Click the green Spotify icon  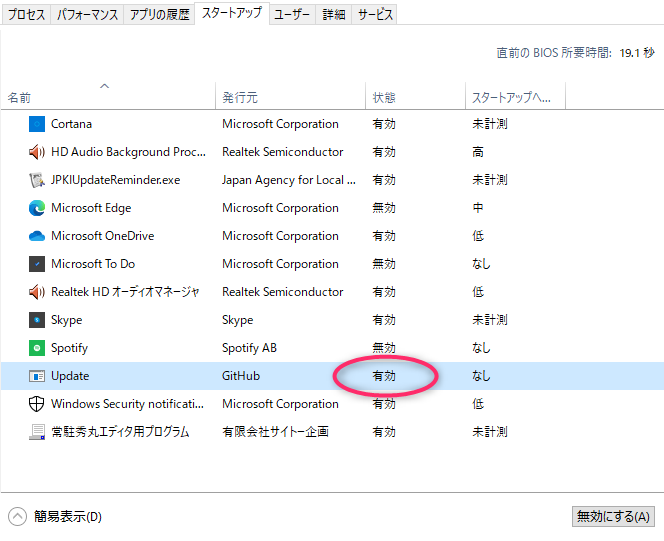37,348
